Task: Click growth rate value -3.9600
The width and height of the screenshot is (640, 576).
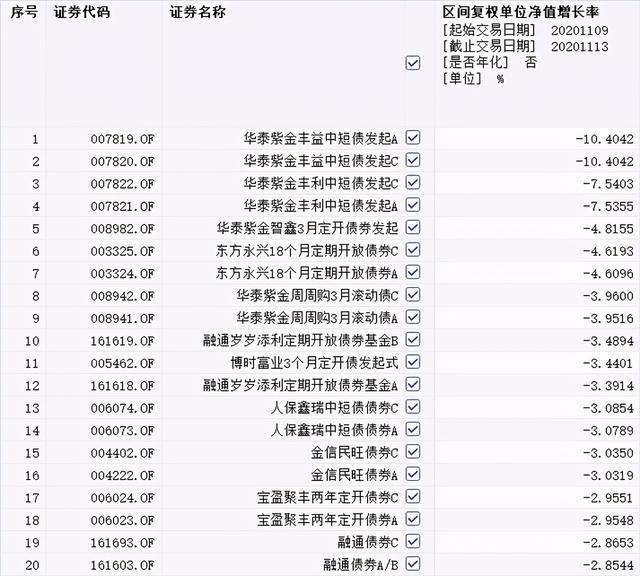Action: click(x=608, y=296)
